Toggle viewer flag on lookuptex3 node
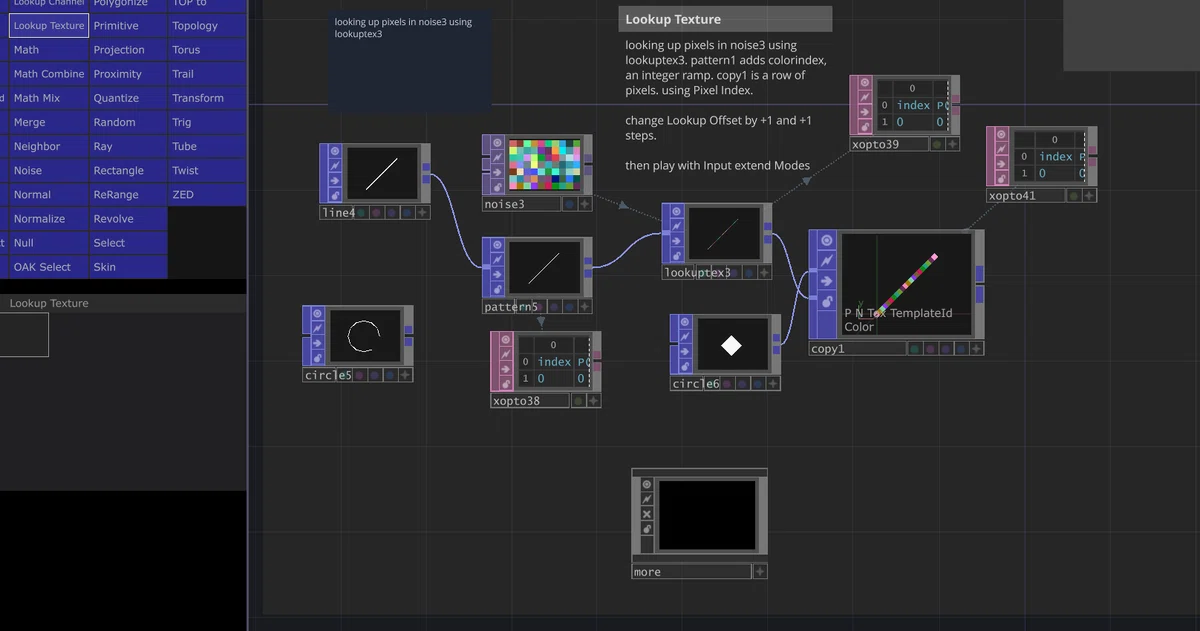The height and width of the screenshot is (631, 1200). (677, 212)
